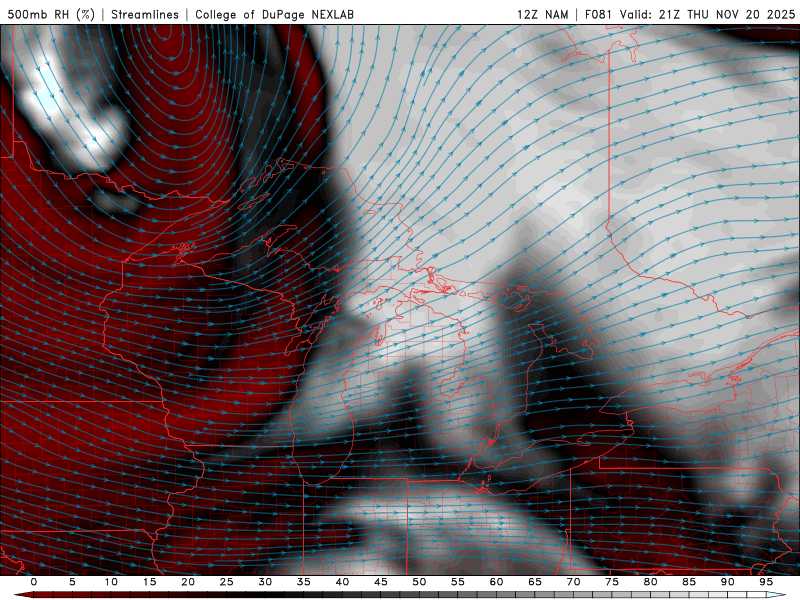Select the "50" tick label on legend
The height and width of the screenshot is (600, 800).
pos(419,582)
